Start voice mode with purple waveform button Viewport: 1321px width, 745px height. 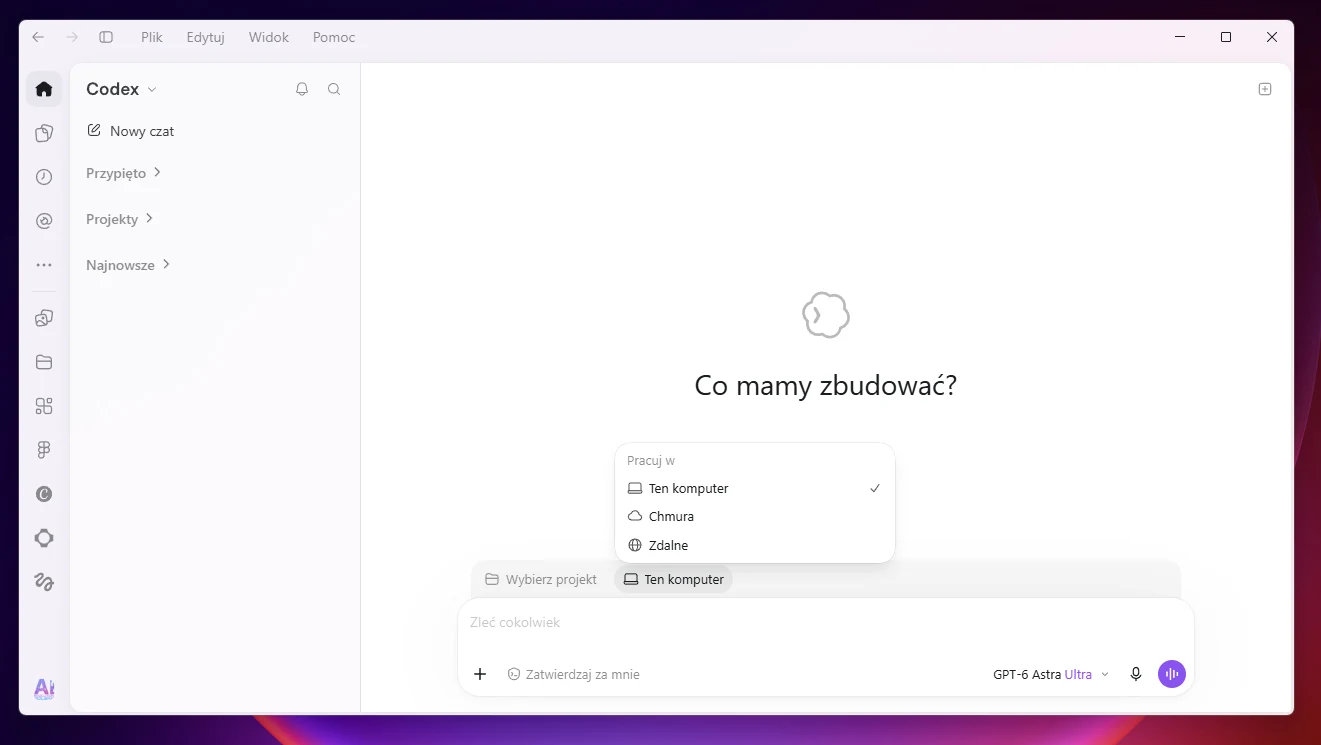(x=1172, y=674)
